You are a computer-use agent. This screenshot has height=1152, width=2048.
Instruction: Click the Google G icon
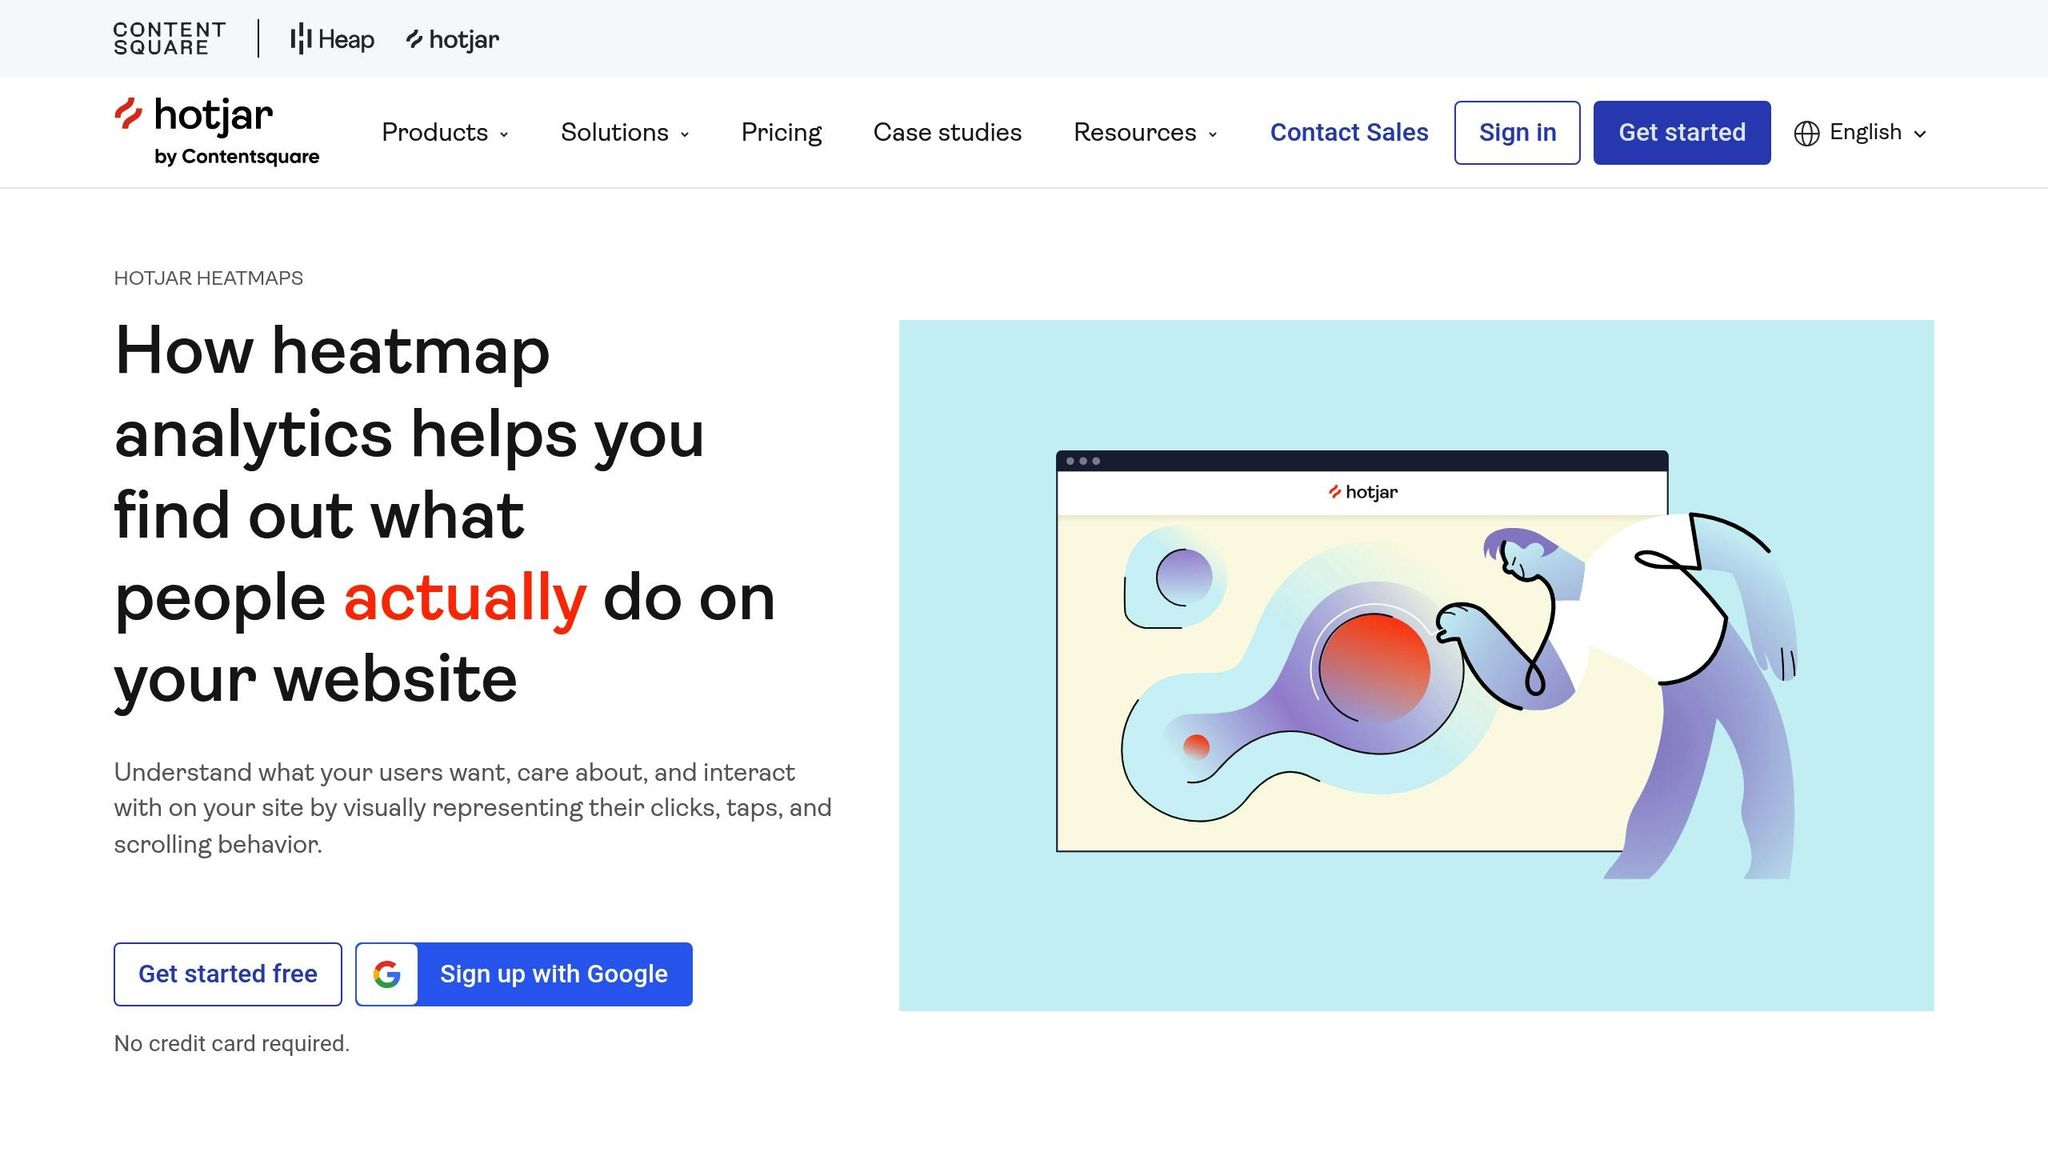pos(387,974)
